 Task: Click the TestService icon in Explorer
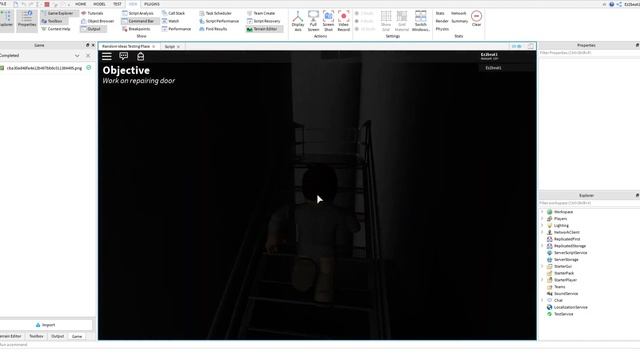coord(549,314)
